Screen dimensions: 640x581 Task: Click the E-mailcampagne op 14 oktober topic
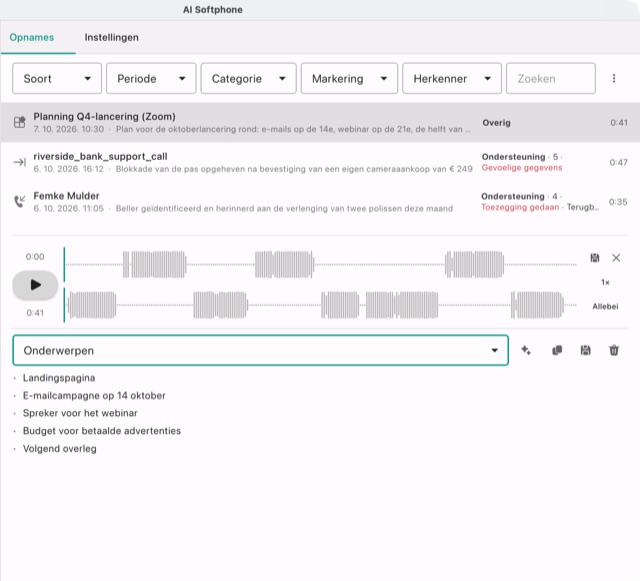[94, 396]
